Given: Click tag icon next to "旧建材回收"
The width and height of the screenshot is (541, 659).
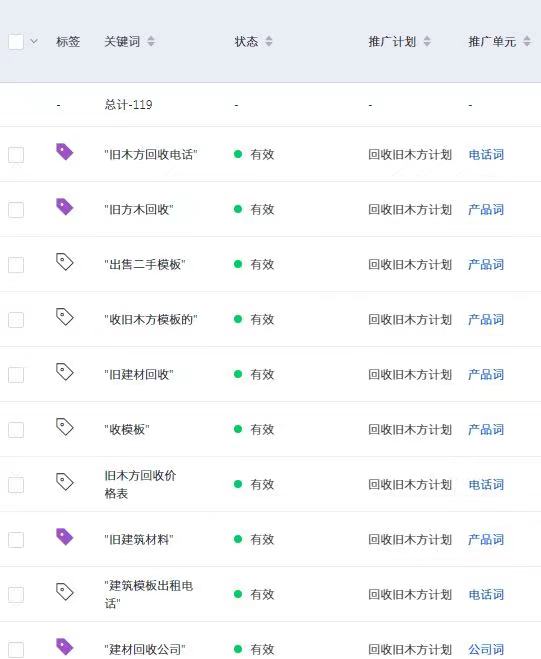Looking at the screenshot, I should 65,372.
